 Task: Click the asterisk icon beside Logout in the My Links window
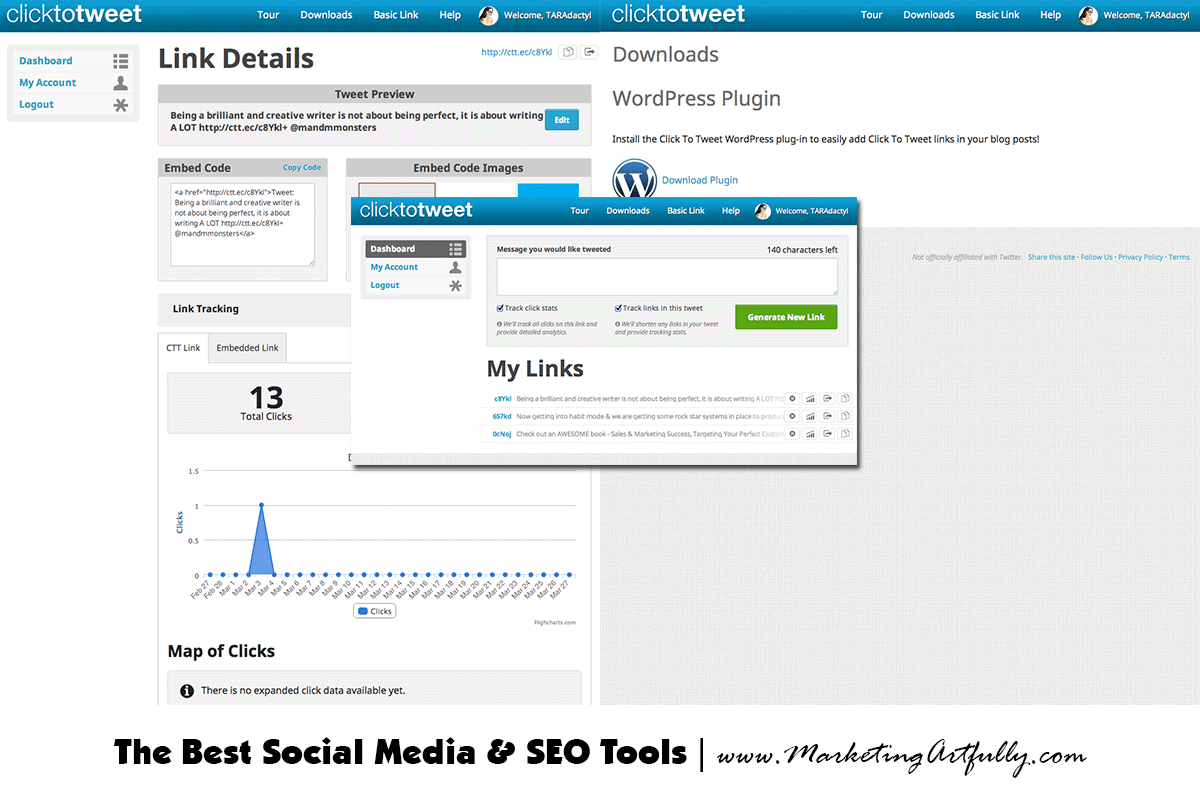[456, 286]
